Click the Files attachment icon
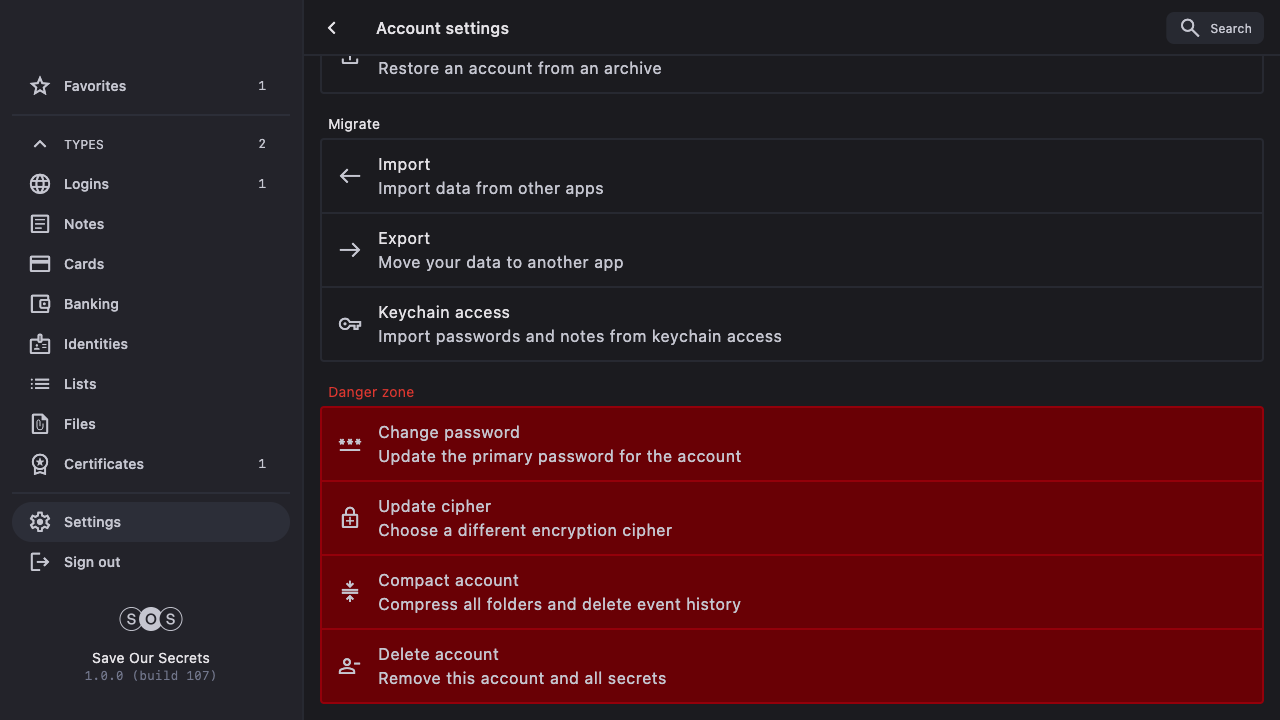 click(x=40, y=424)
